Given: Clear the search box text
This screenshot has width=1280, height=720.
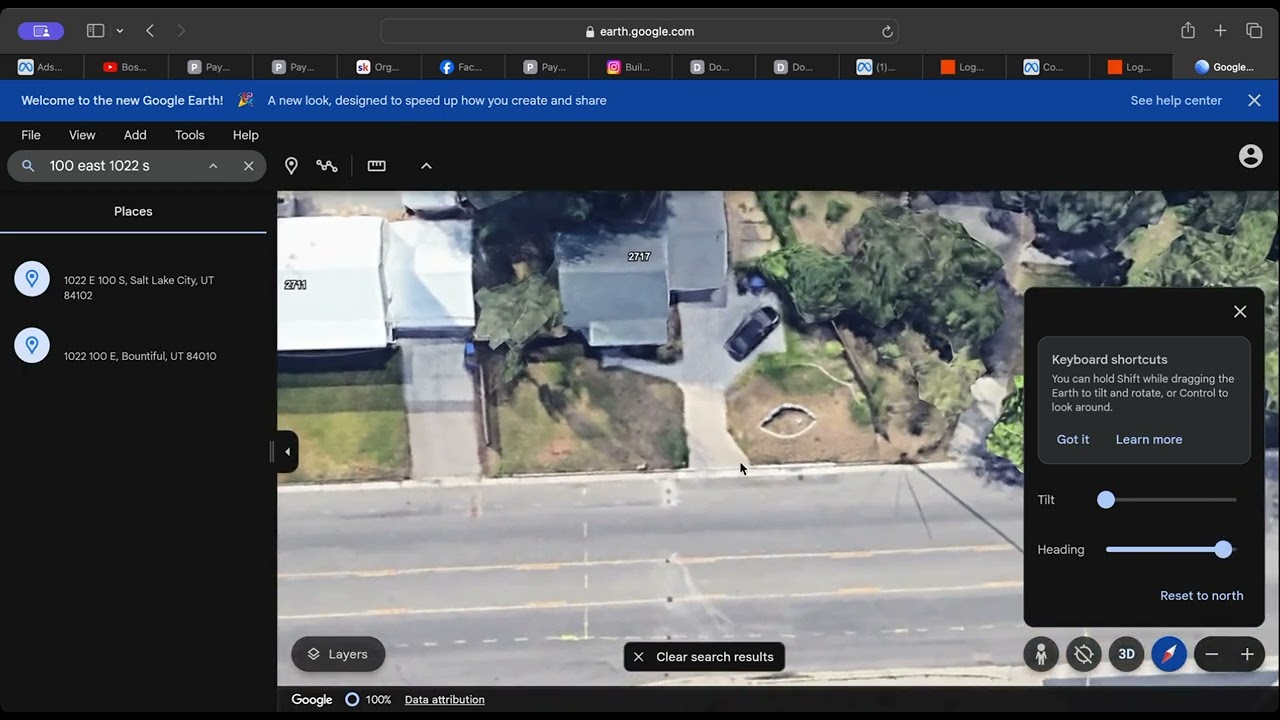Looking at the screenshot, I should [x=249, y=166].
